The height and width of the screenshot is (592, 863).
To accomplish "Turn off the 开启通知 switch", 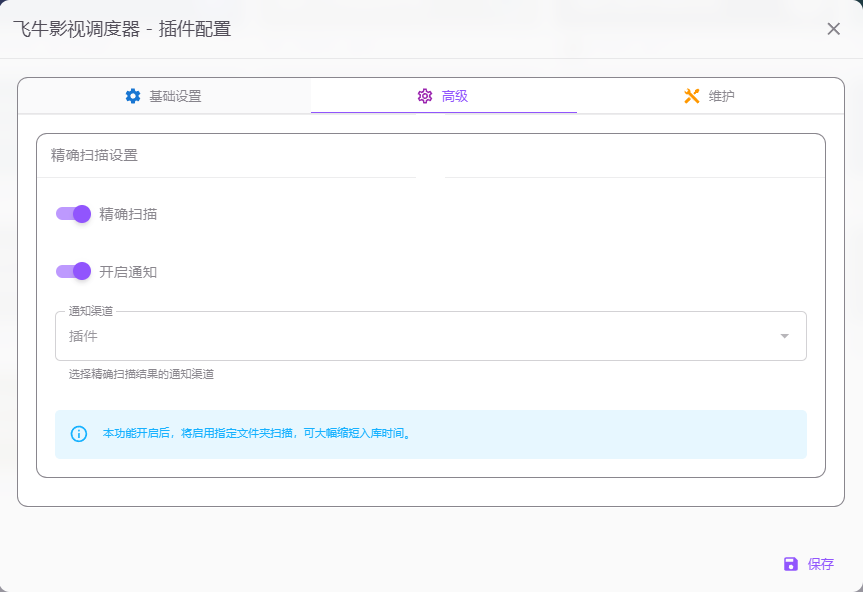I will [x=73, y=269].
